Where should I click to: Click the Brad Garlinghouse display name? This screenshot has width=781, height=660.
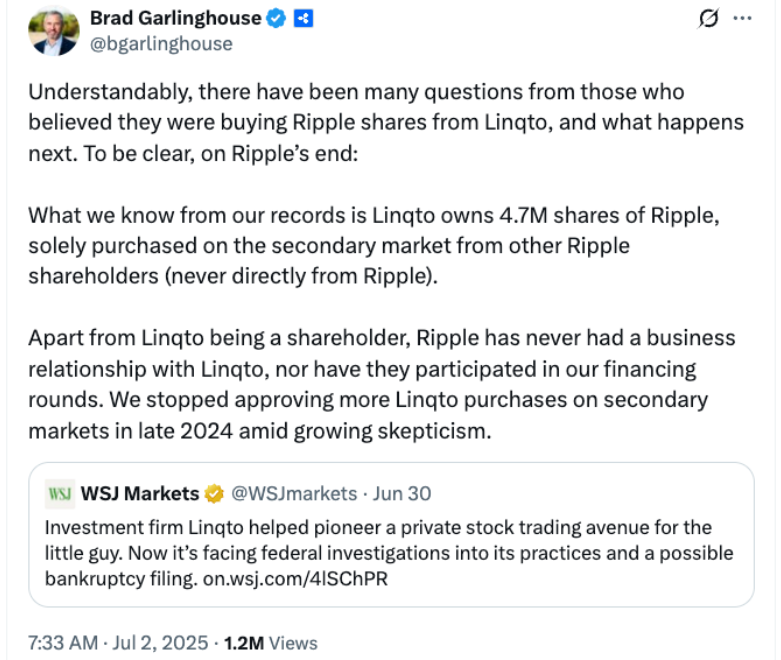tap(176, 18)
